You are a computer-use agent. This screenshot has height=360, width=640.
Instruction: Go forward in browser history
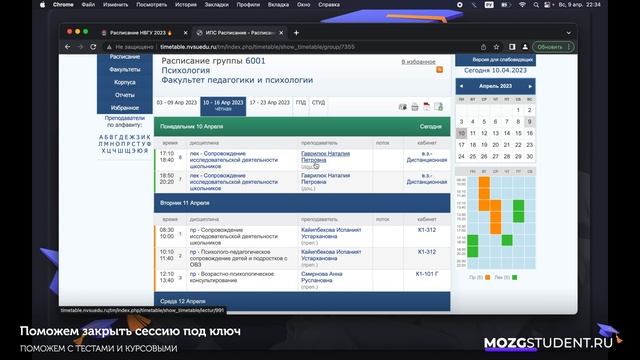click(x=80, y=47)
